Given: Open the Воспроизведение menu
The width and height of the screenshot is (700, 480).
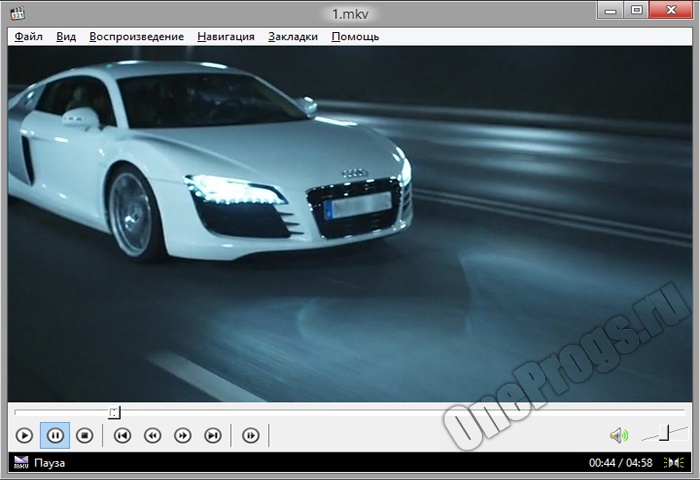Looking at the screenshot, I should tap(137, 37).
